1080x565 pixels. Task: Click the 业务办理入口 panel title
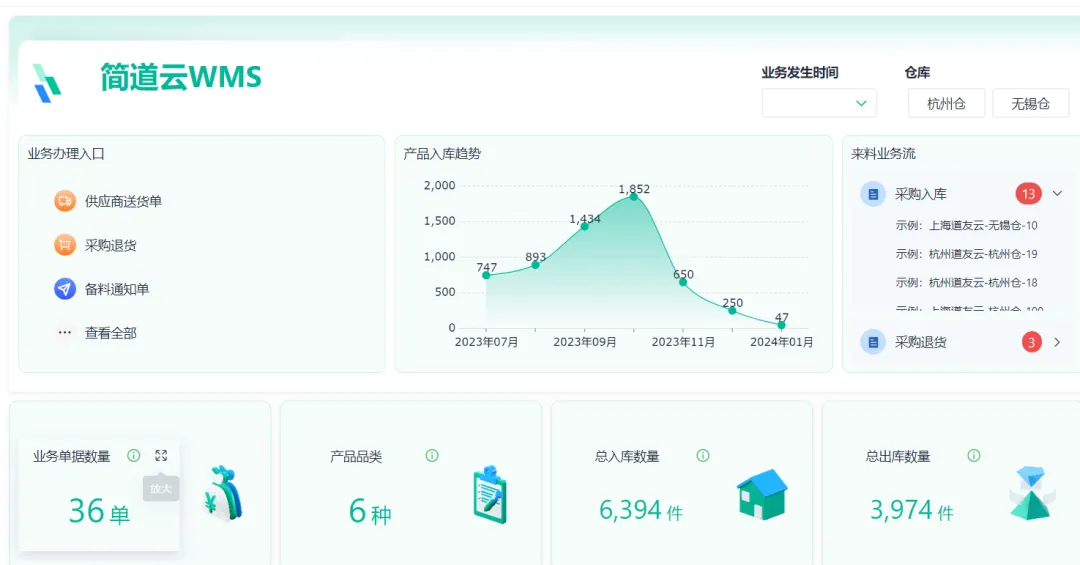coord(66,154)
